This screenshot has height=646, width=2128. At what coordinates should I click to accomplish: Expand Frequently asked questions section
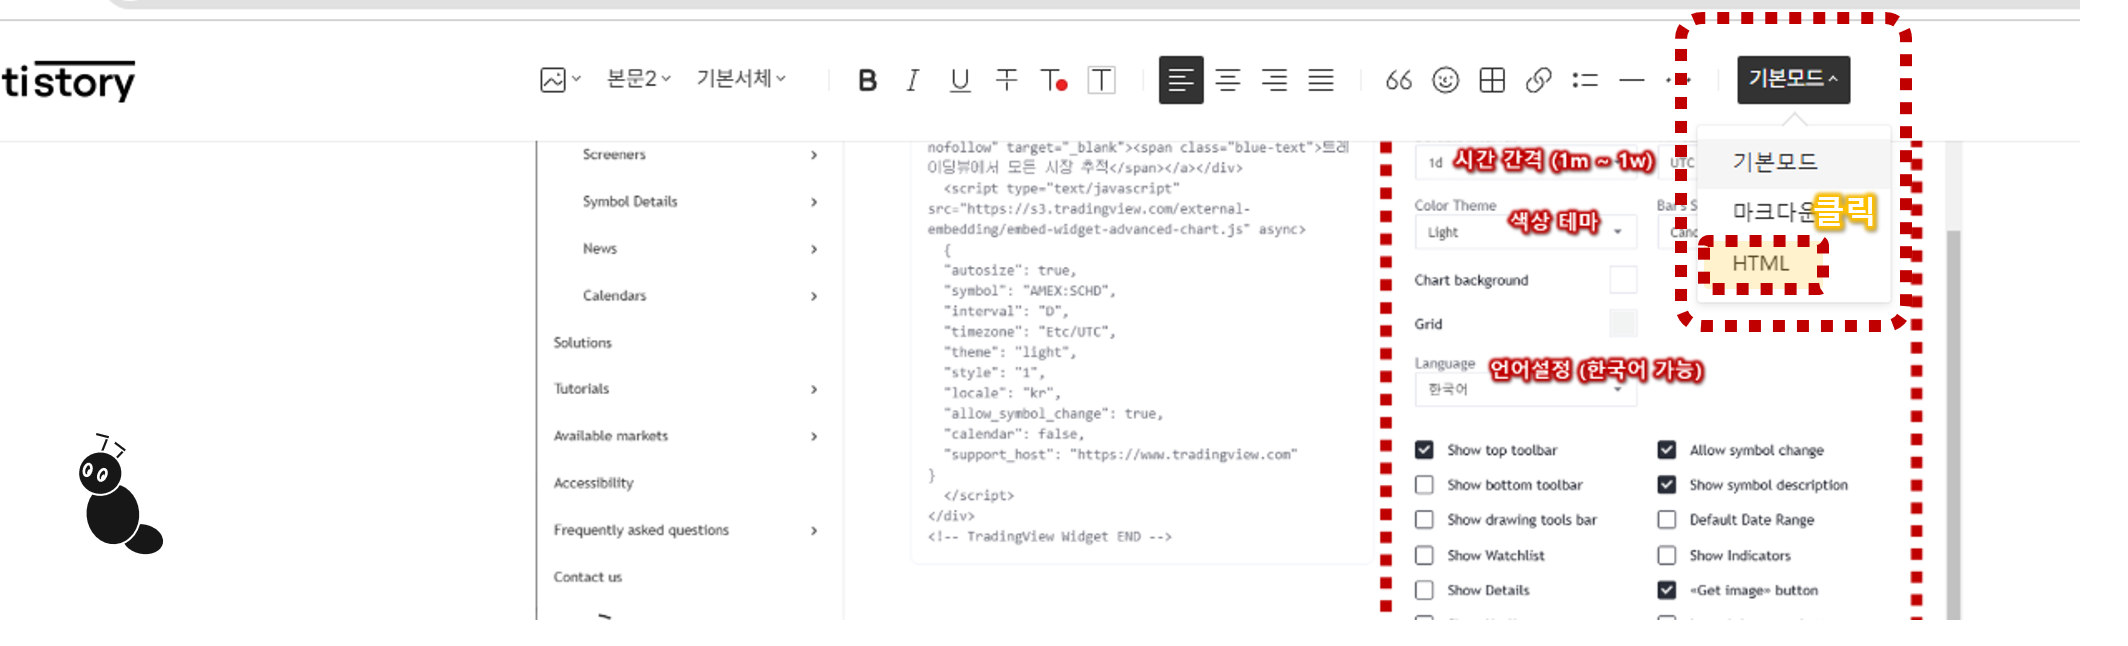[686, 530]
